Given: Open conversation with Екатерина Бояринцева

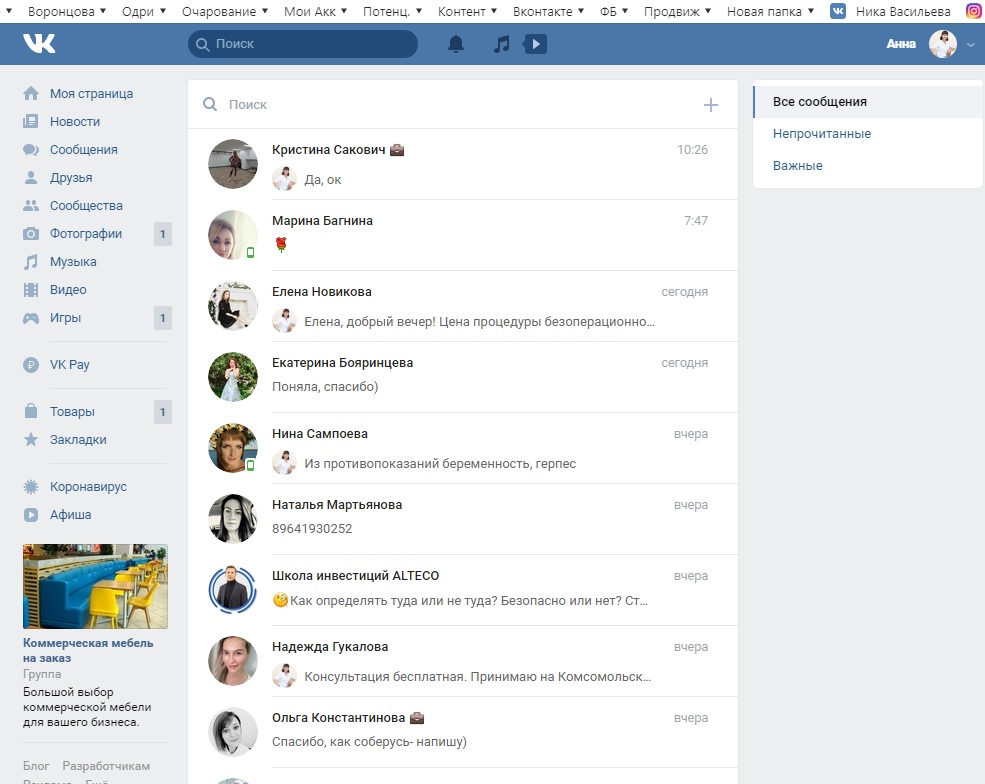Looking at the screenshot, I should pyautogui.click(x=463, y=377).
